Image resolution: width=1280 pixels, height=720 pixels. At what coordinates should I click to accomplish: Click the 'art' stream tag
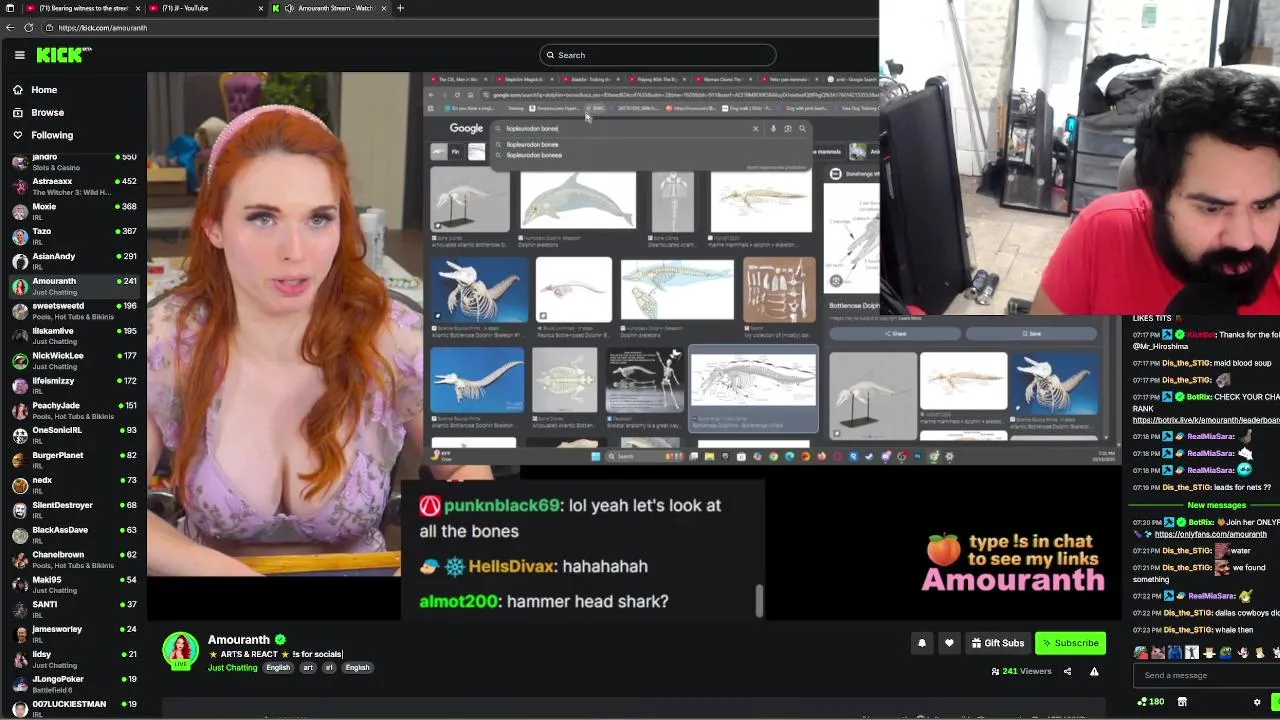tap(308, 668)
